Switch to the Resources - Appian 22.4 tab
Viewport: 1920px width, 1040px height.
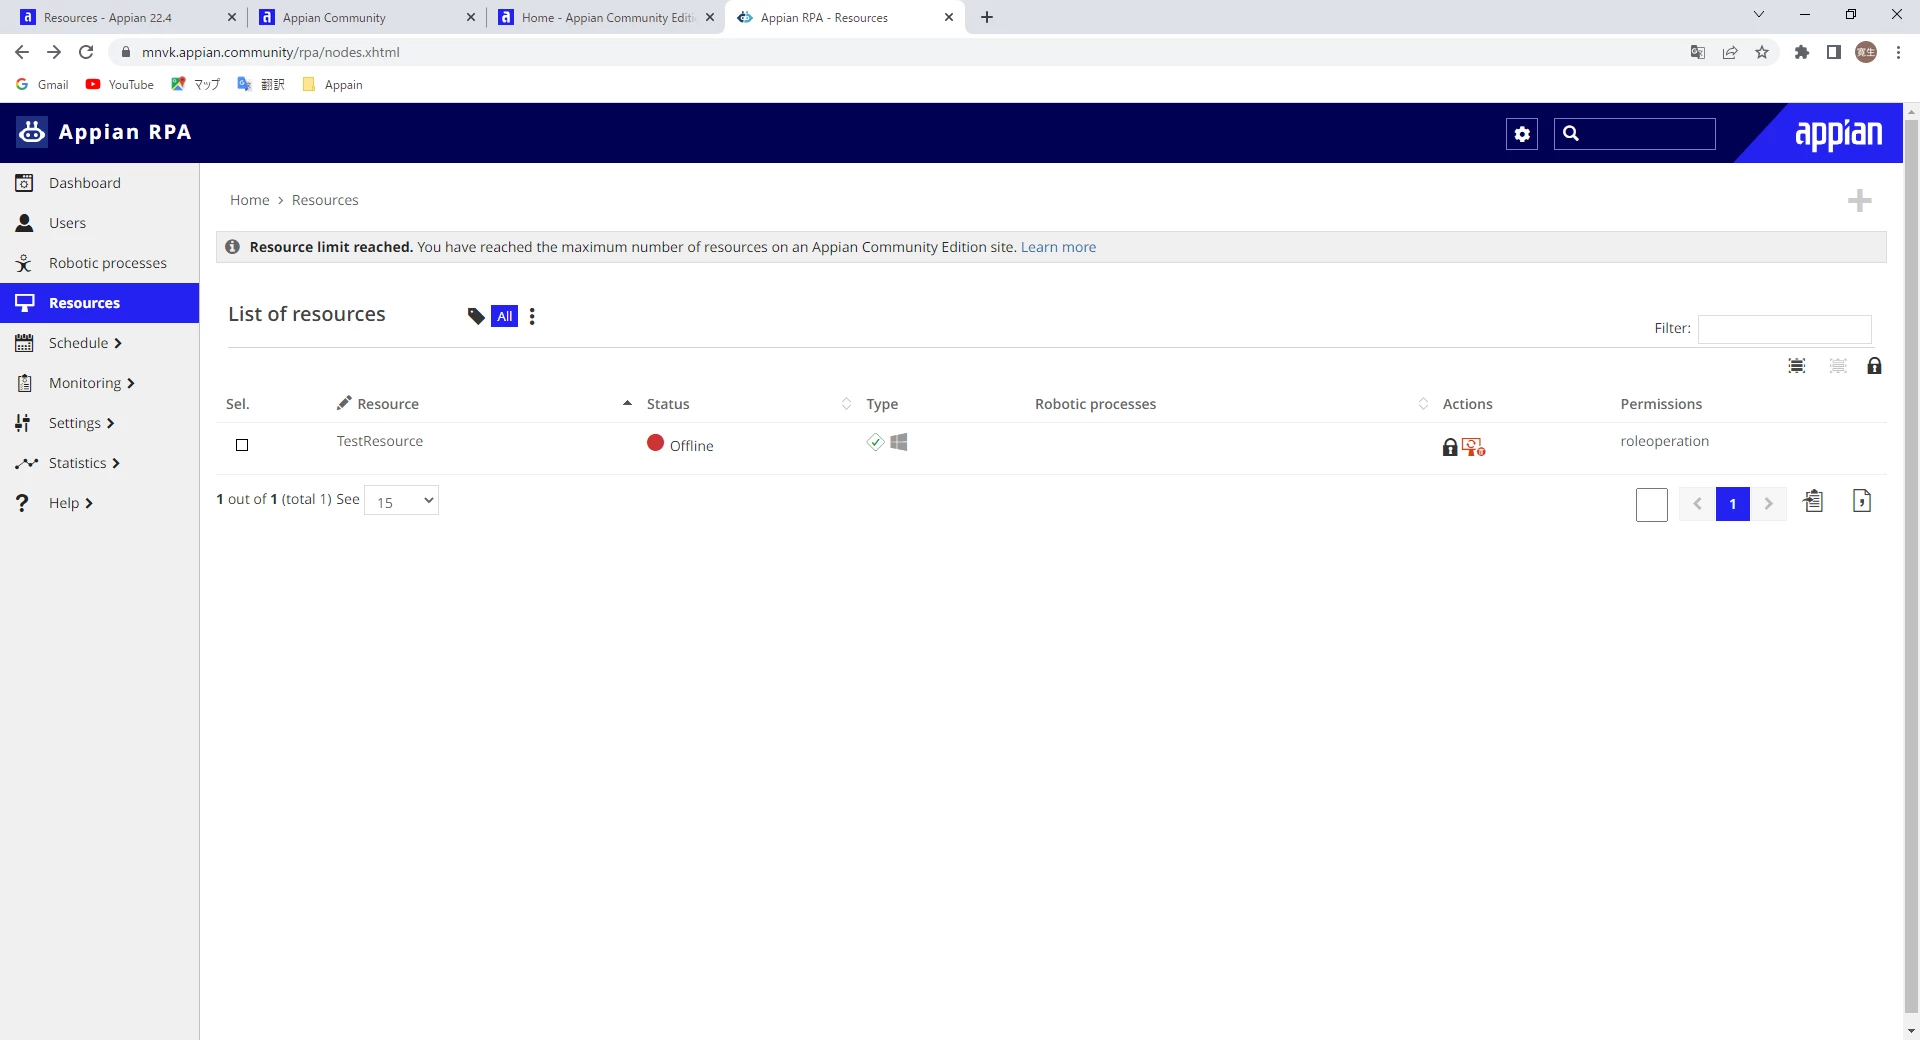[125, 17]
